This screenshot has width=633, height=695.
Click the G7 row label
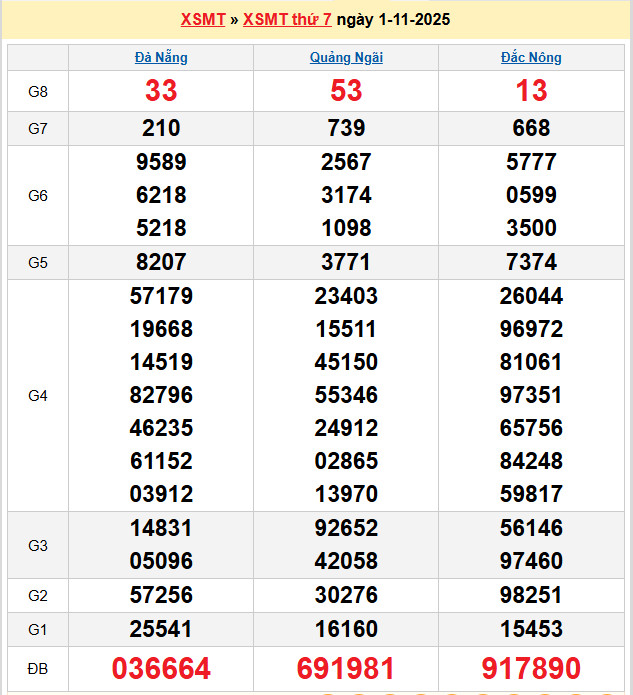(38, 128)
